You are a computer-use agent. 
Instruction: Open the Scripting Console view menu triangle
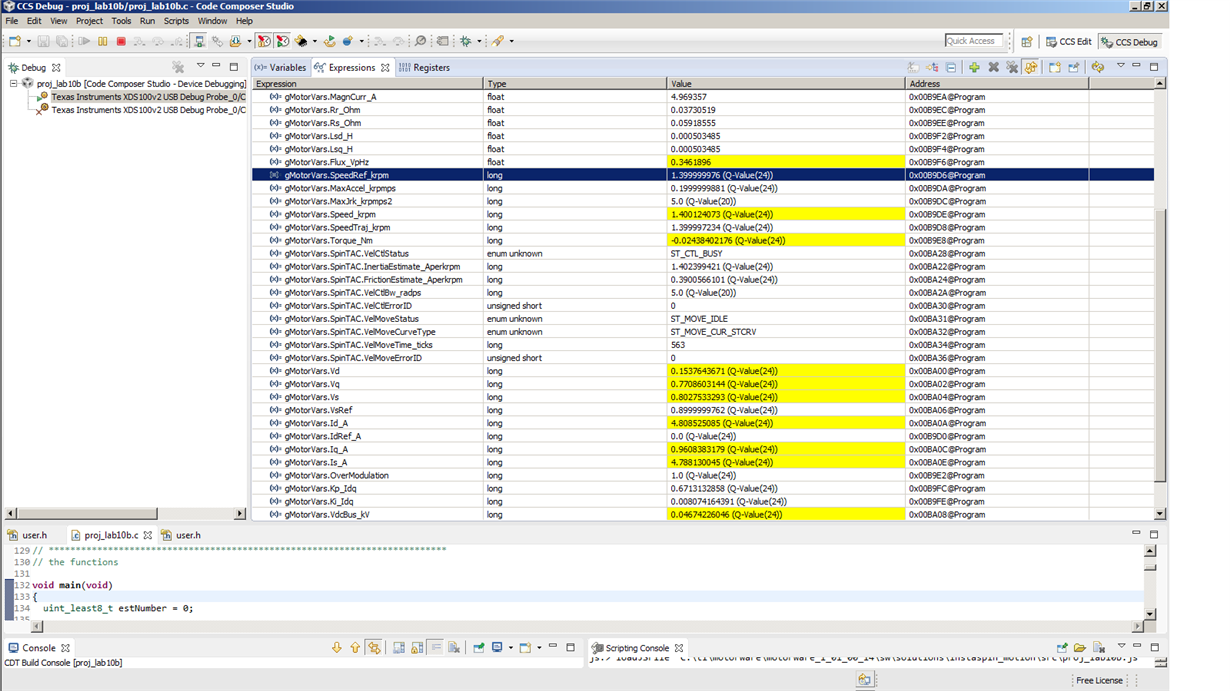1120,647
